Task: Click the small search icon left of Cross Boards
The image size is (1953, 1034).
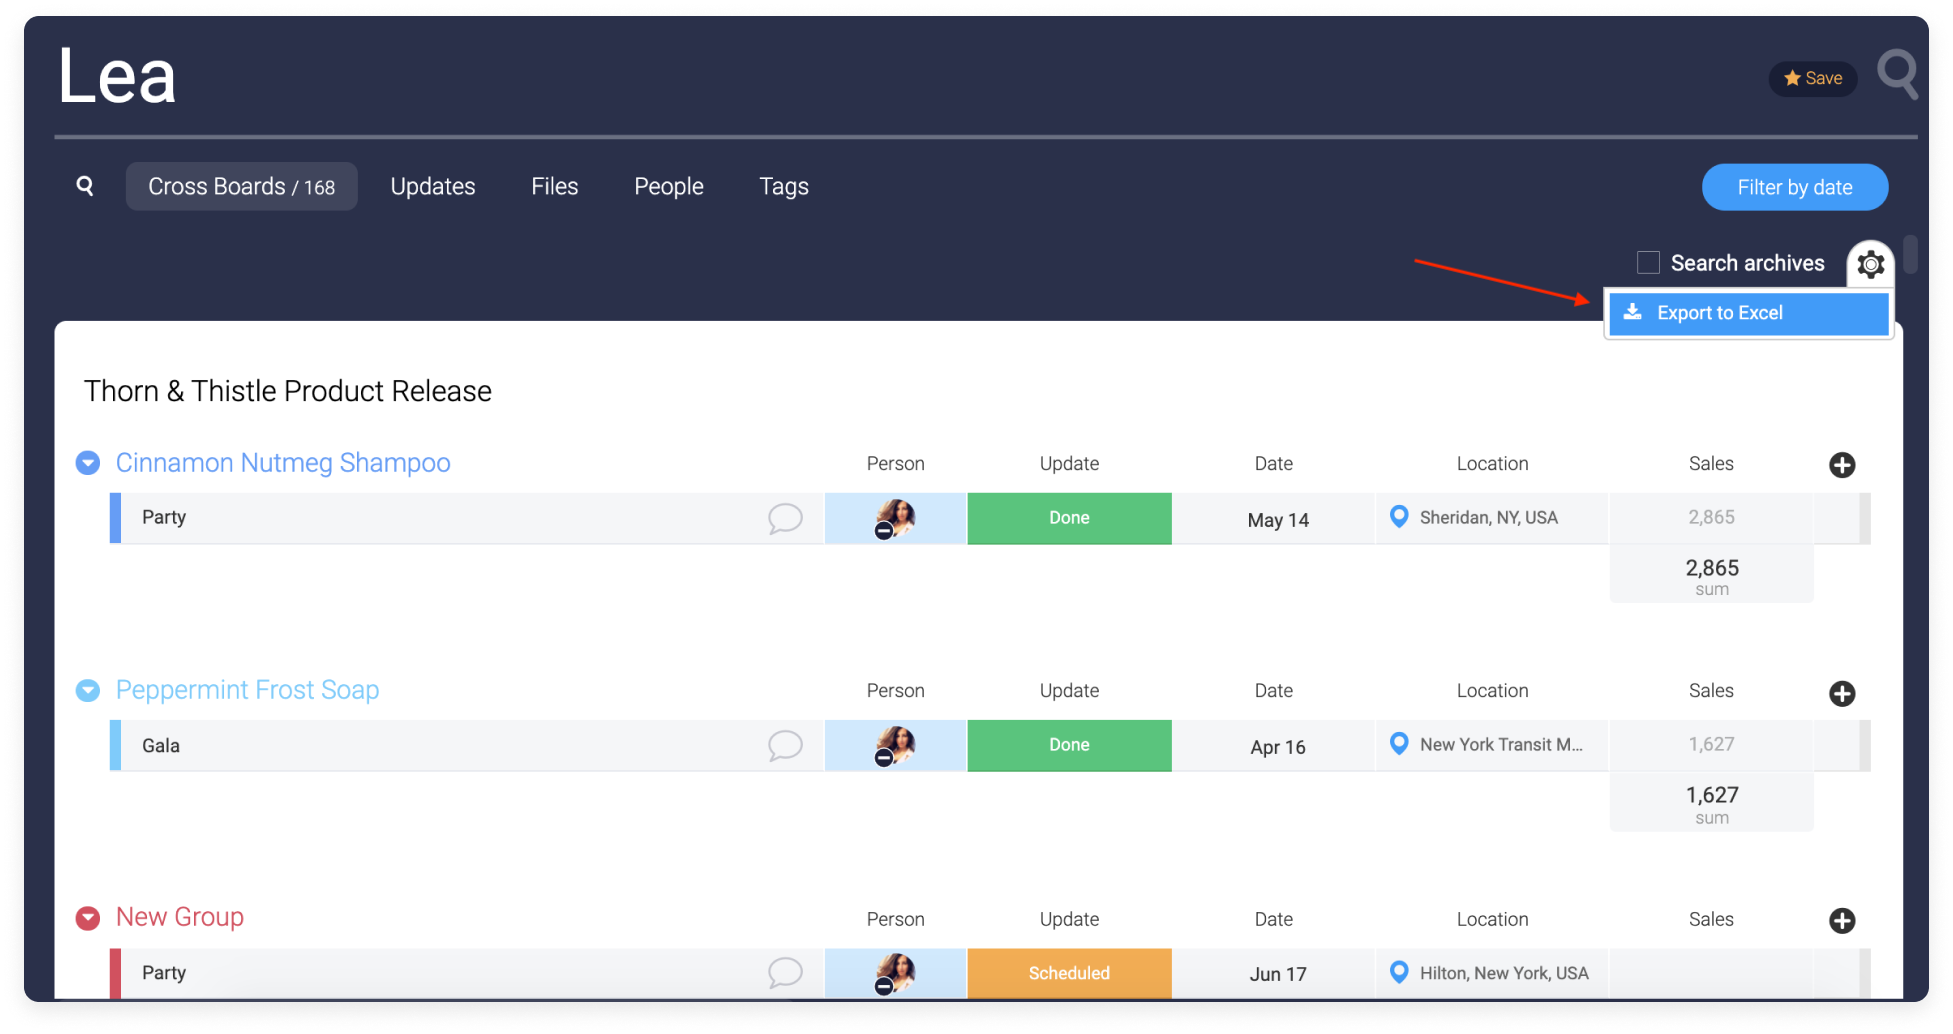Action: (x=85, y=186)
